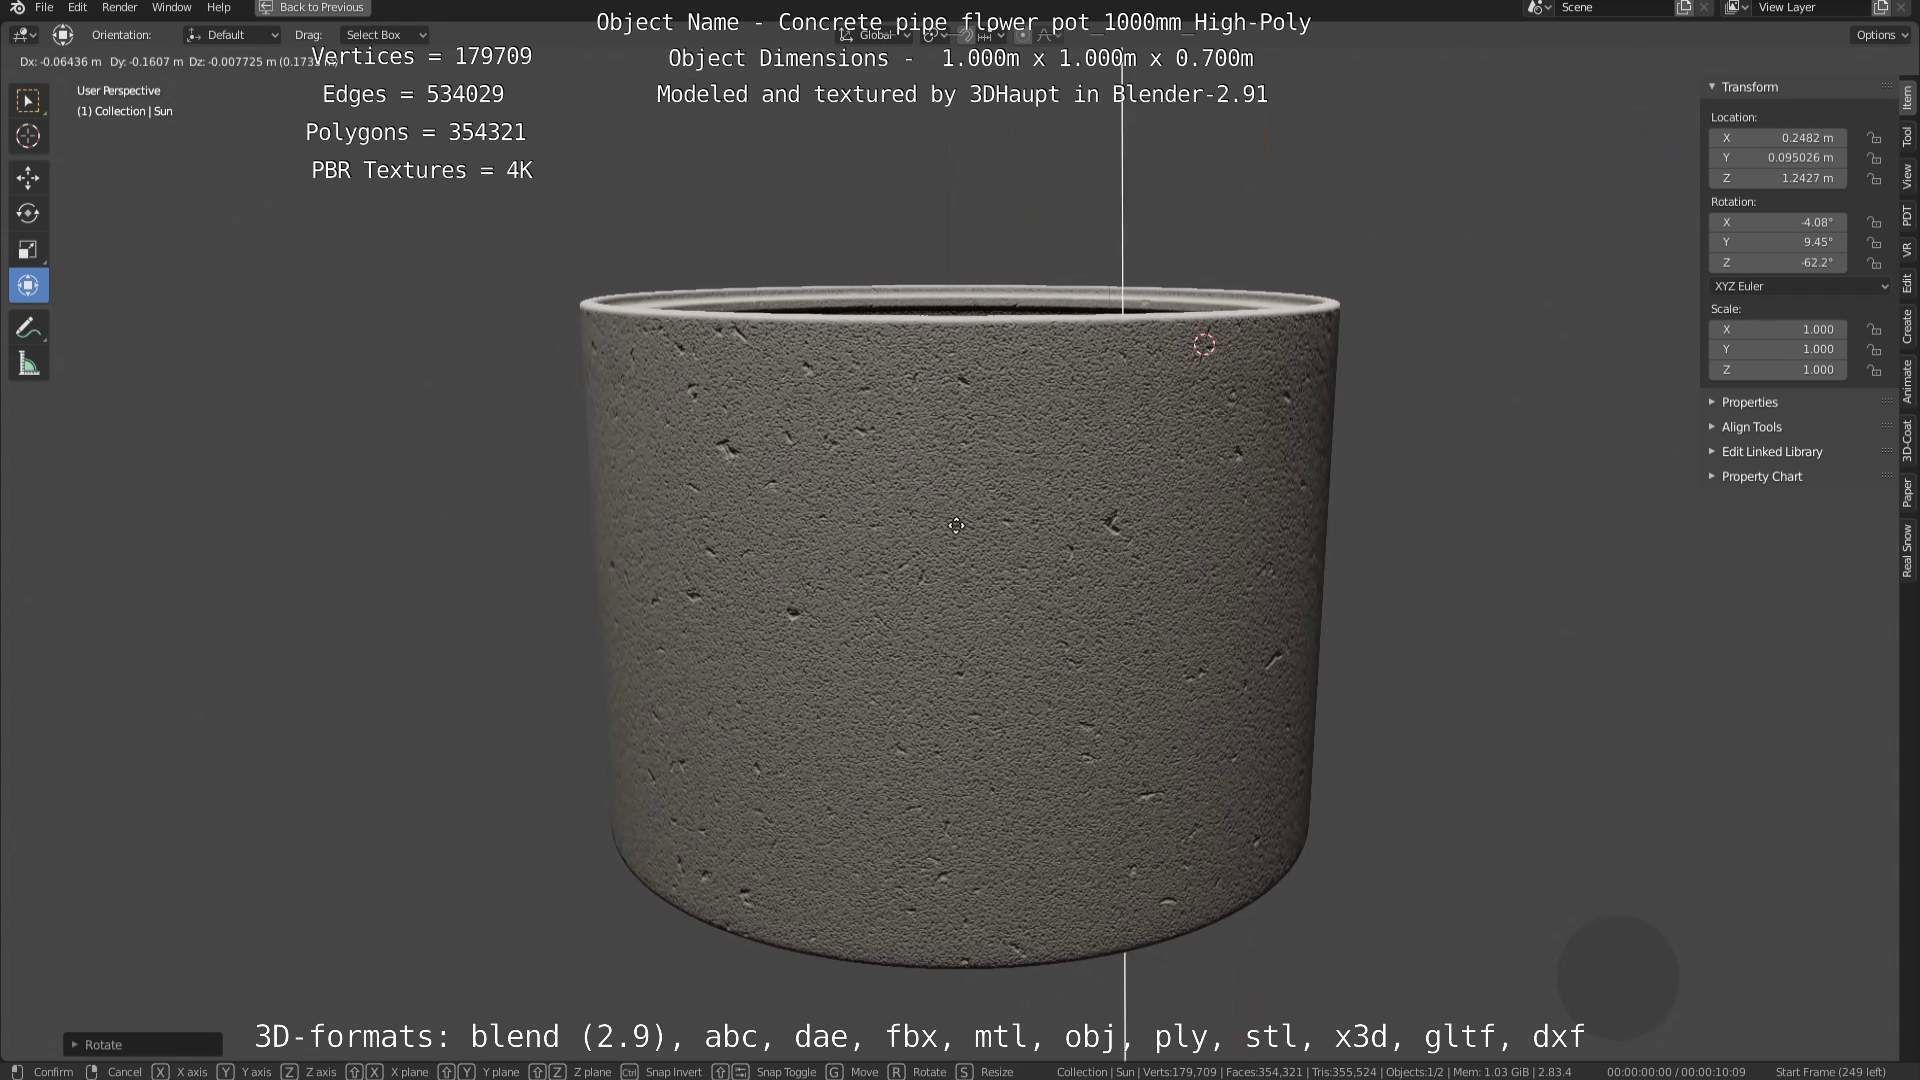Pick the Scale tool
Viewport: 1920px width, 1080px height.
(28, 250)
